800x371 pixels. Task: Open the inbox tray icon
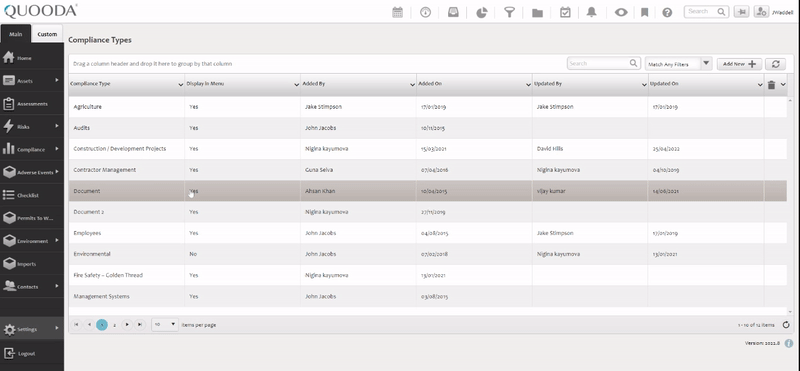[453, 12]
